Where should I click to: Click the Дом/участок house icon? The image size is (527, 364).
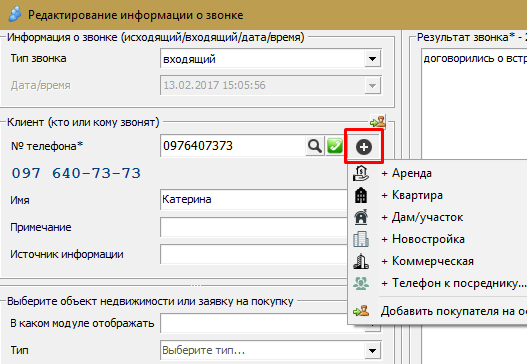click(361, 217)
